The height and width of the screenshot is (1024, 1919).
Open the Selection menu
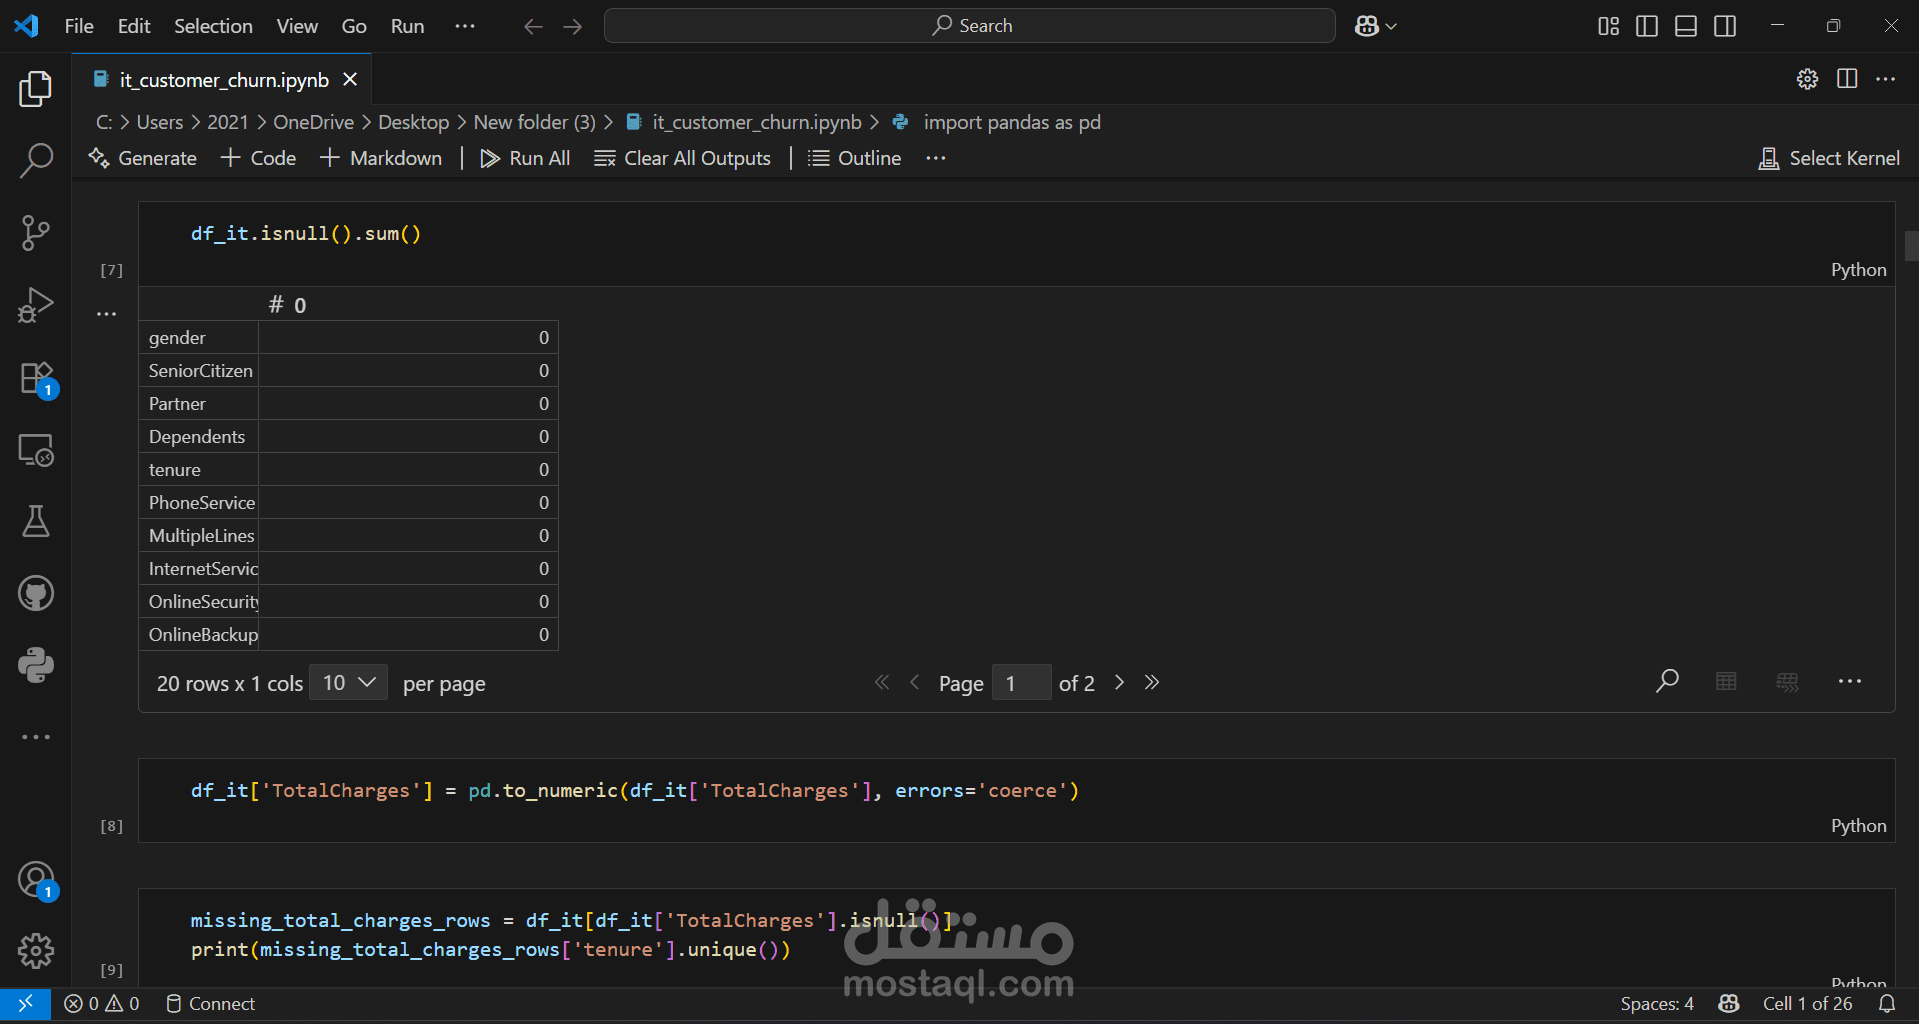click(213, 26)
